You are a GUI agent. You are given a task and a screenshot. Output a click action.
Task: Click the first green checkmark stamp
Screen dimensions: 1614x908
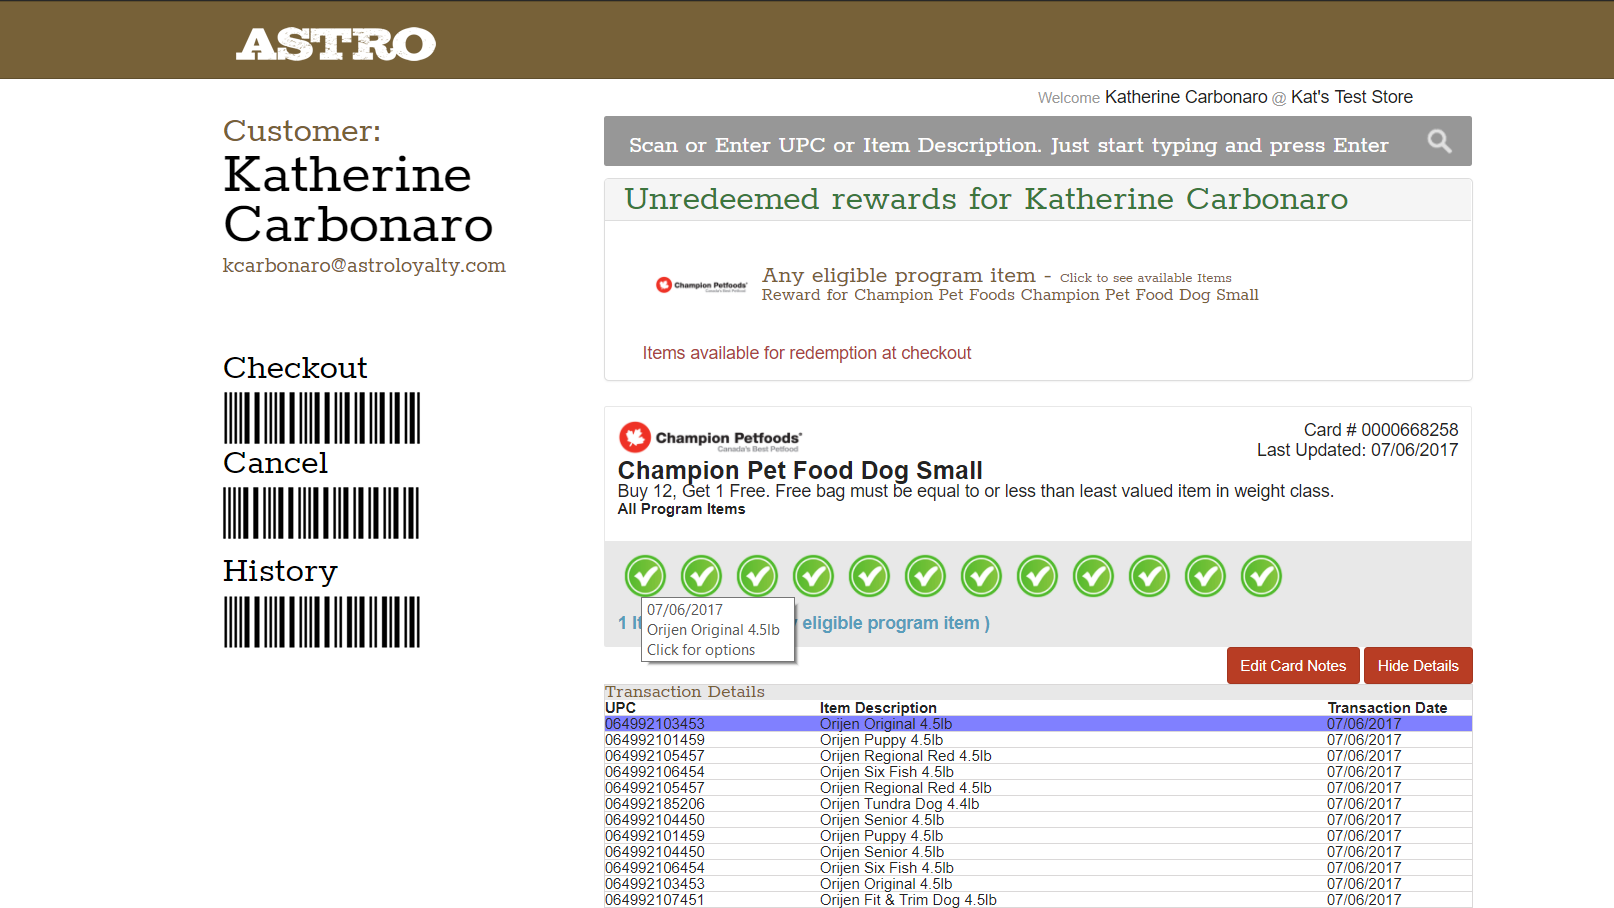(645, 576)
